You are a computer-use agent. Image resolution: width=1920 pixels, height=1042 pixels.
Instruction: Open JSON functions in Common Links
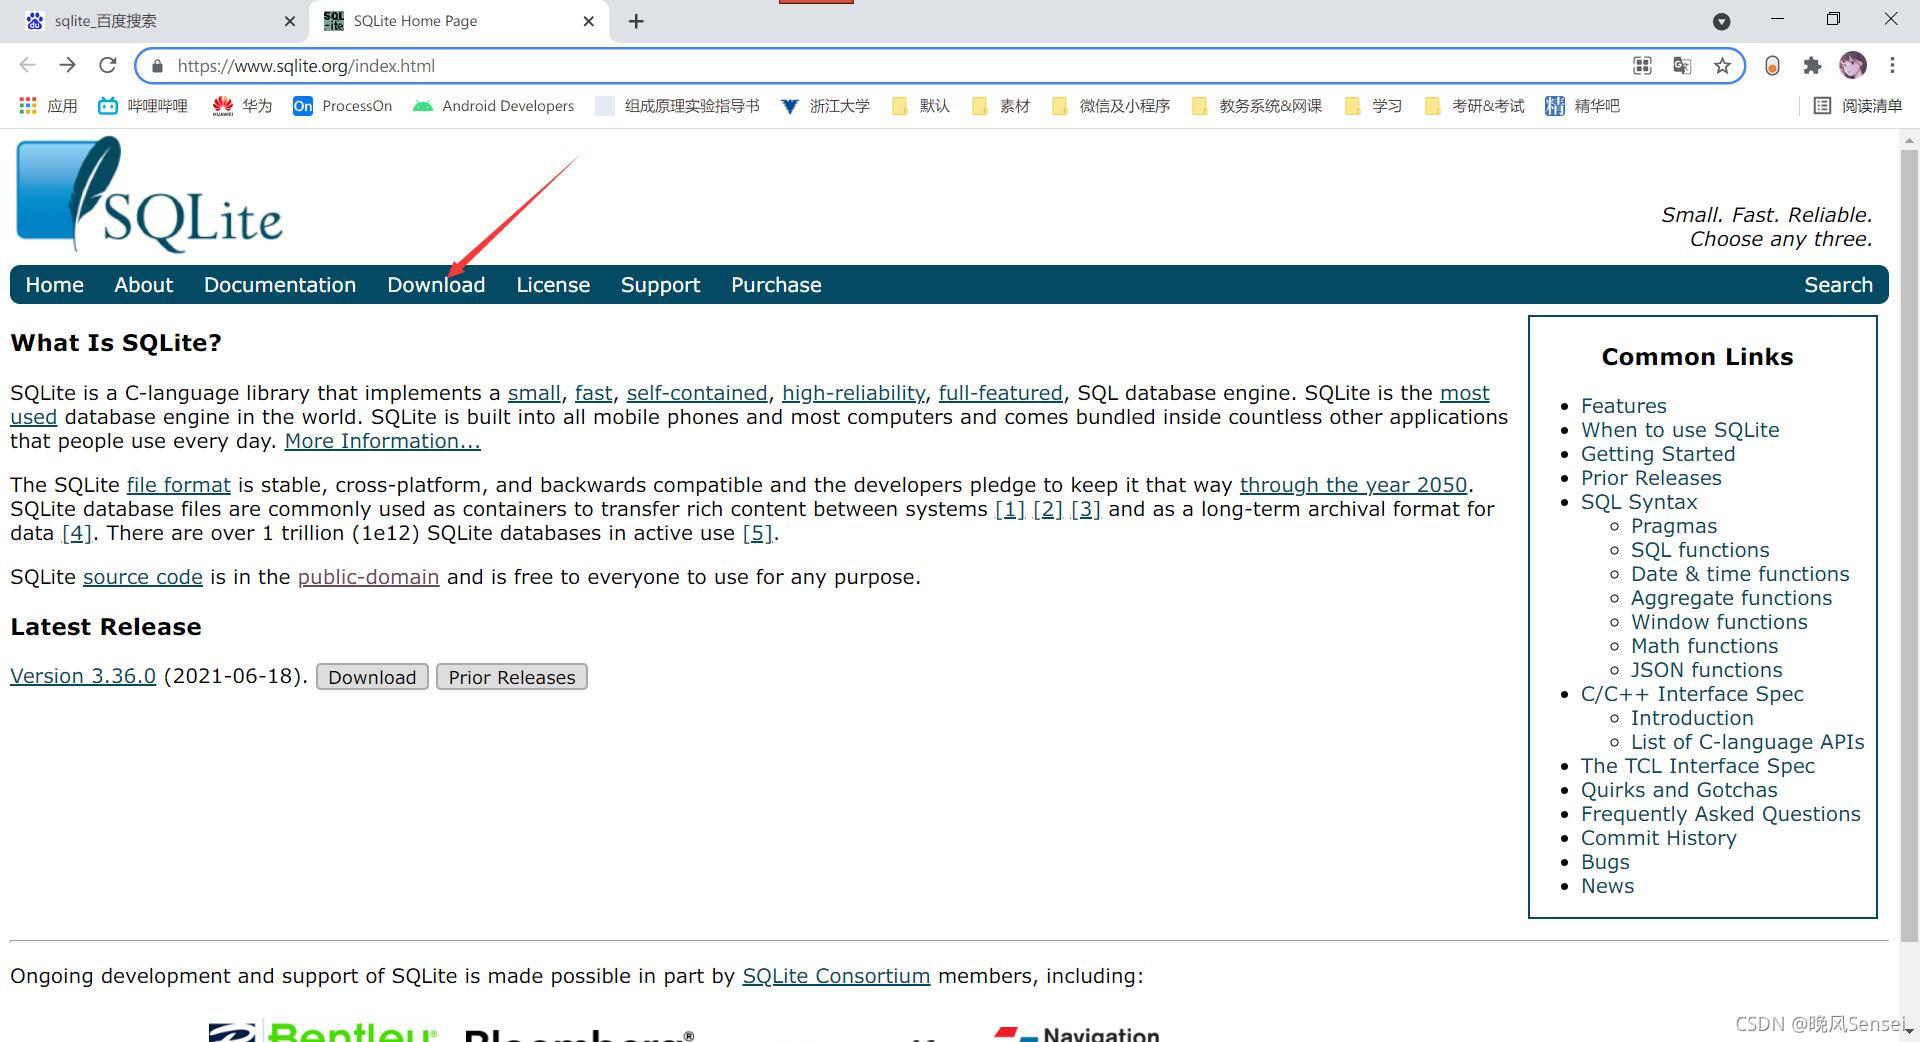pyautogui.click(x=1706, y=670)
